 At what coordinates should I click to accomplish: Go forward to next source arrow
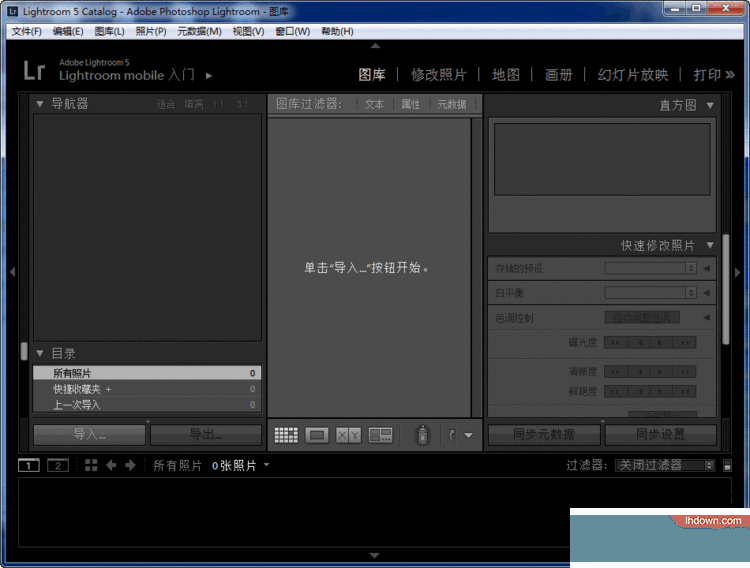(x=130, y=465)
